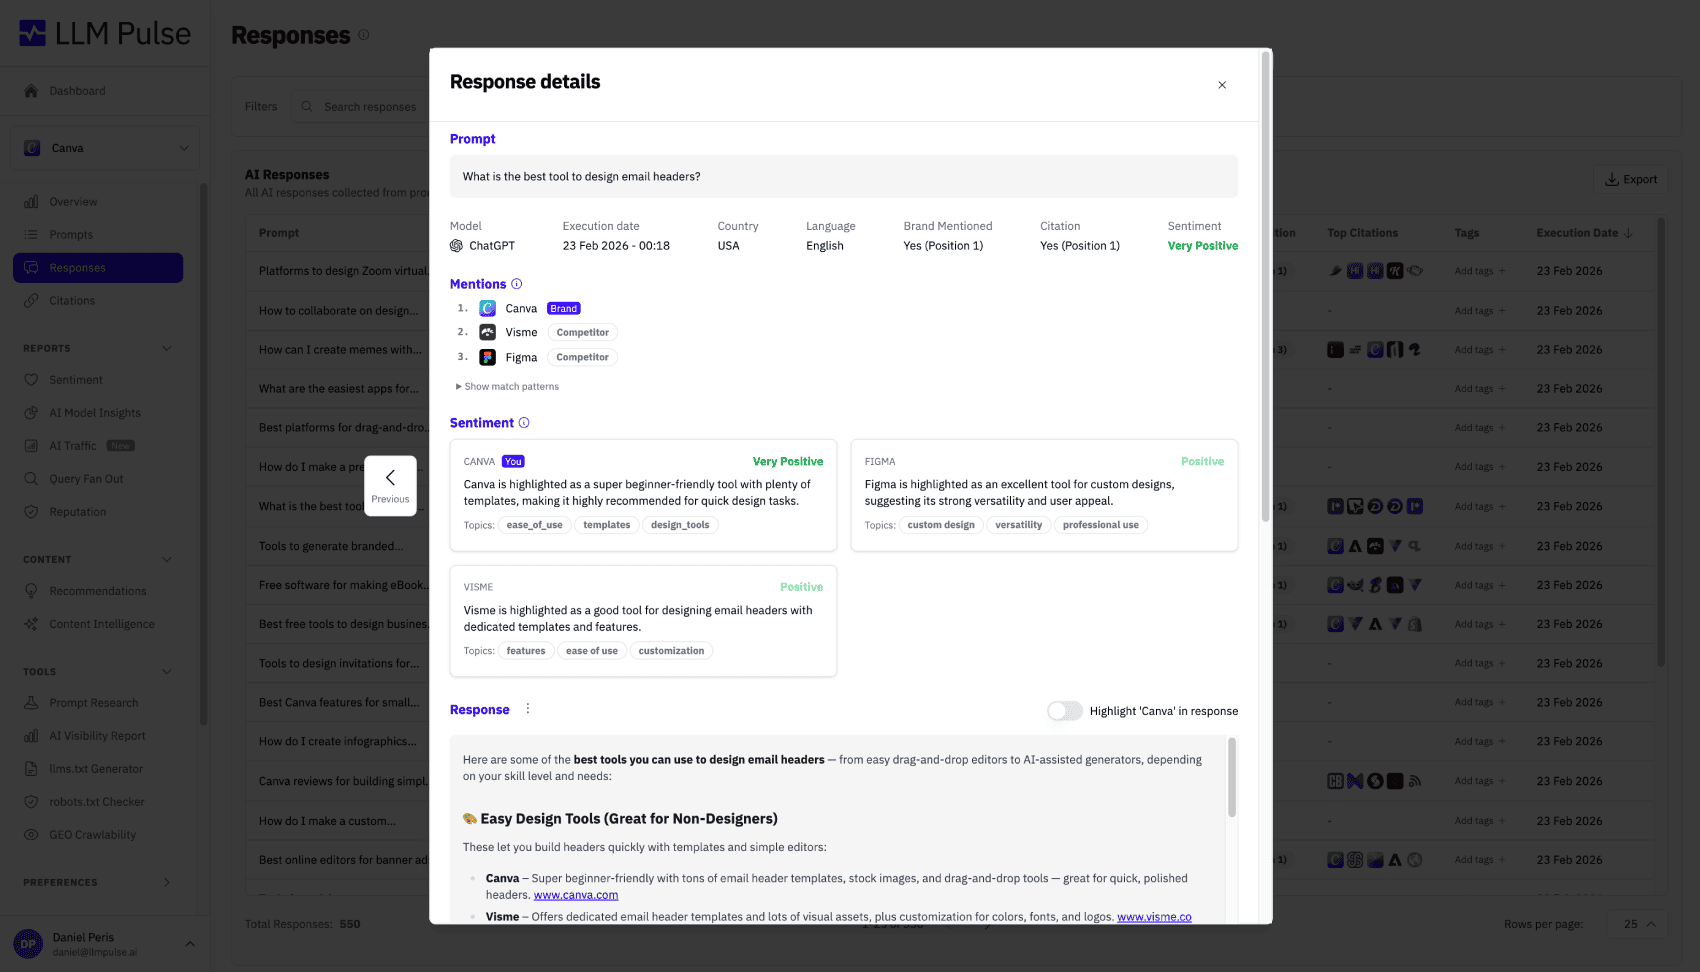Go to Dashboard in the sidebar
1700x972 pixels.
coord(77,91)
